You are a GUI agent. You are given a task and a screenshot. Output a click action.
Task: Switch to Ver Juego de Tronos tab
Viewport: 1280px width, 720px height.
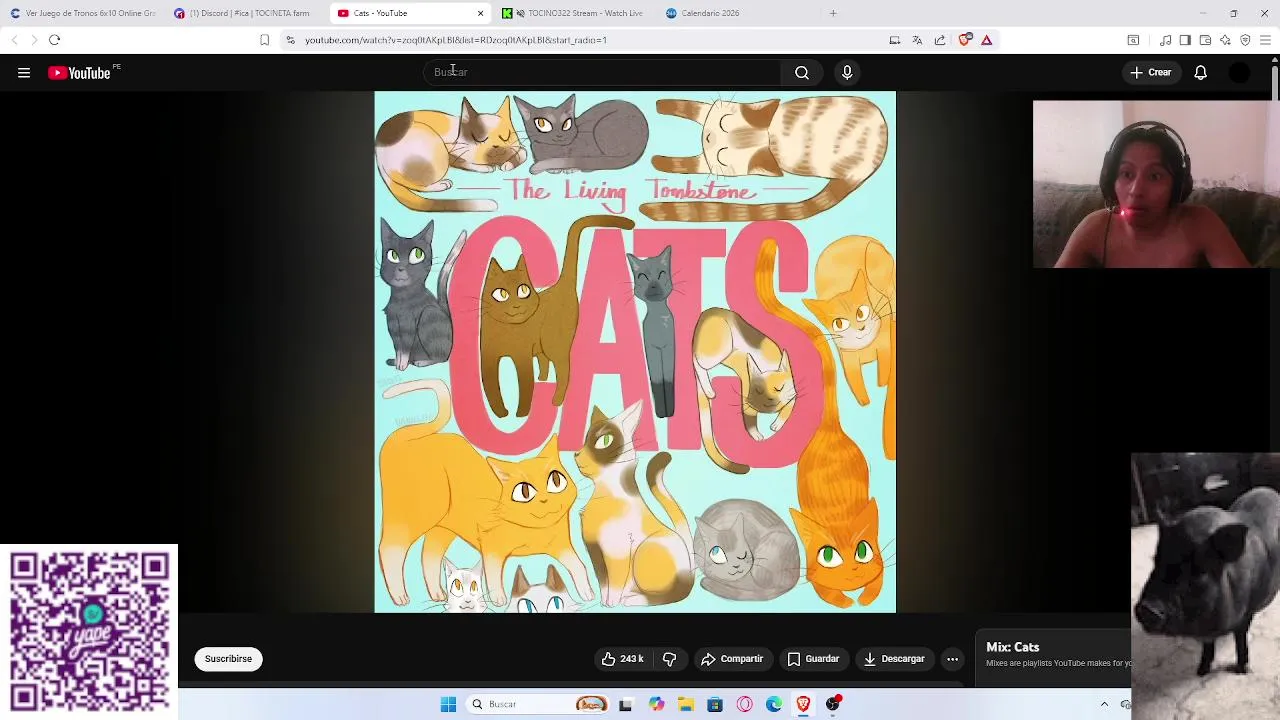click(83, 13)
